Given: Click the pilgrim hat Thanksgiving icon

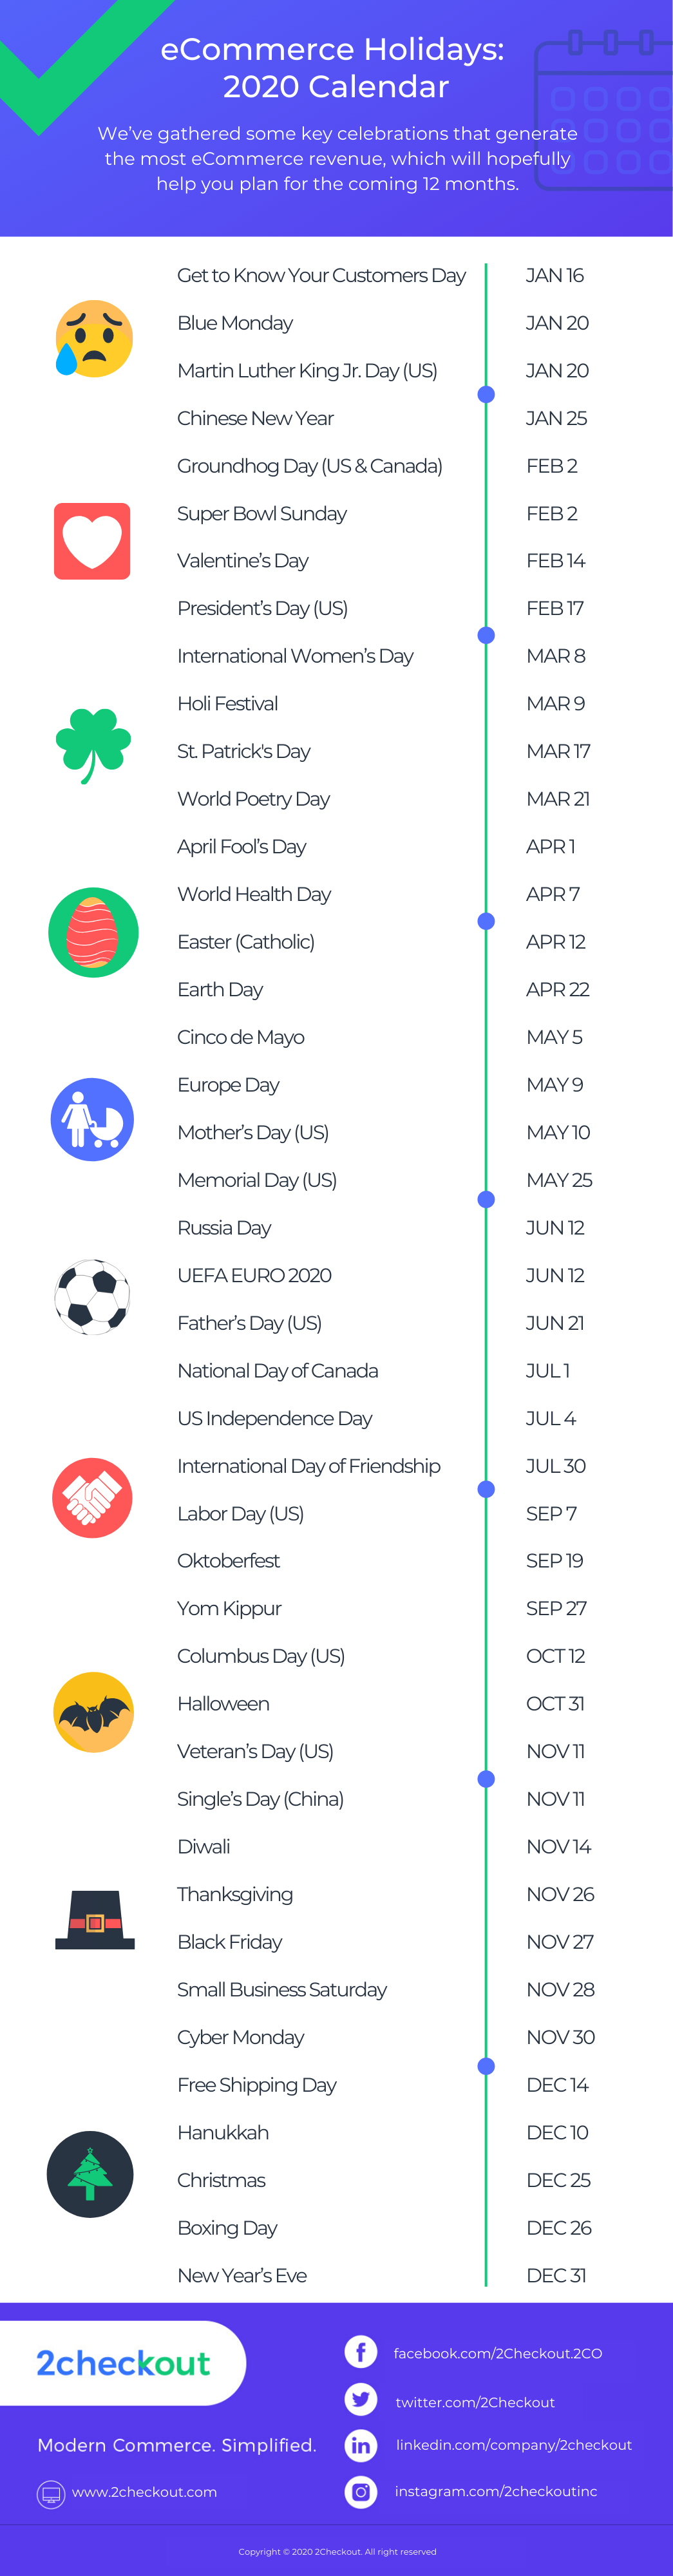Looking at the screenshot, I should coord(94,1919).
